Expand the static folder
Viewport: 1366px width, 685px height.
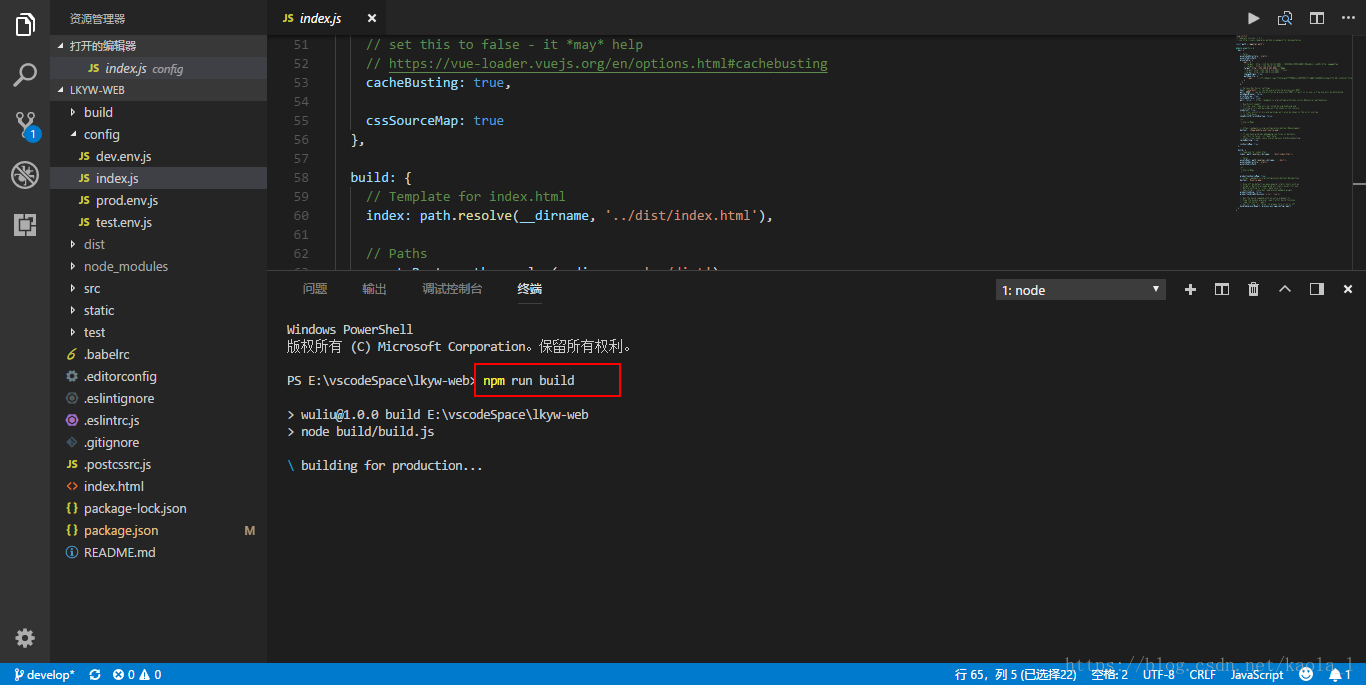[158, 310]
